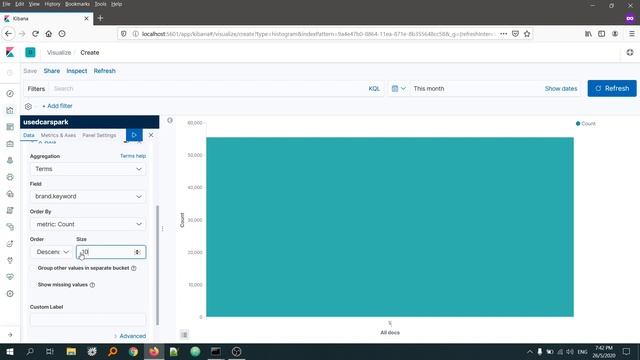640x360 pixels.
Task: Open Dev Tools in sidebar
Action: click(10, 260)
